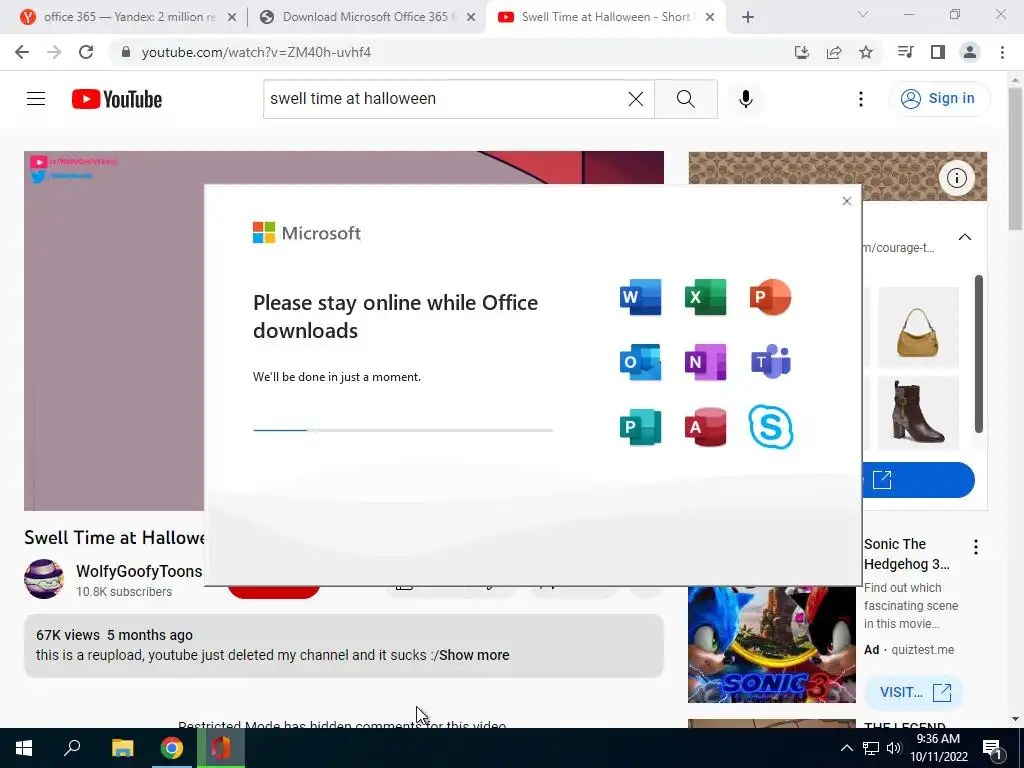
Task: Click the Teams icon in Office installer
Action: pos(771,361)
